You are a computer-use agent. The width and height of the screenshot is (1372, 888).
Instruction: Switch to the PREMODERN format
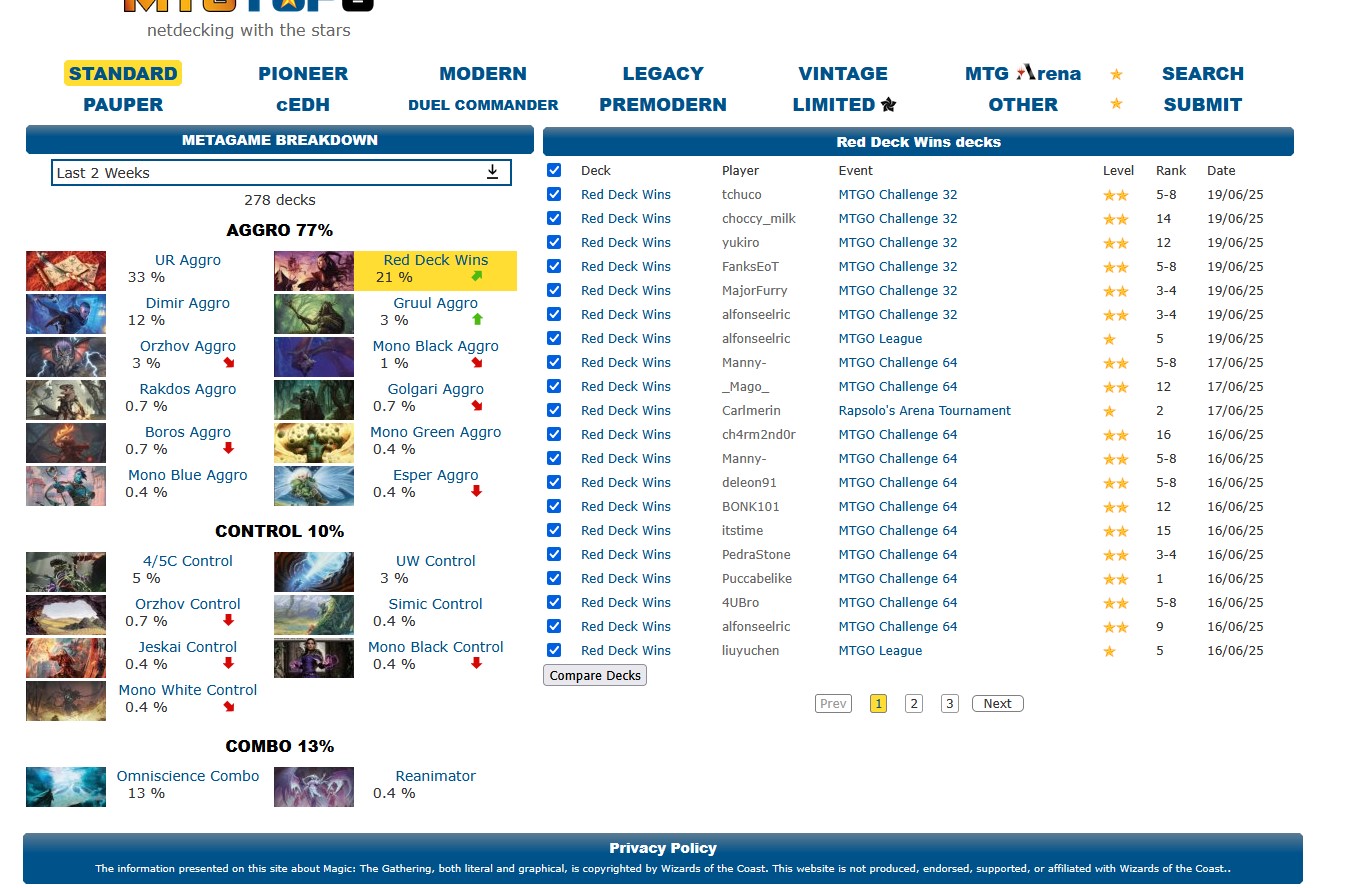pos(663,104)
